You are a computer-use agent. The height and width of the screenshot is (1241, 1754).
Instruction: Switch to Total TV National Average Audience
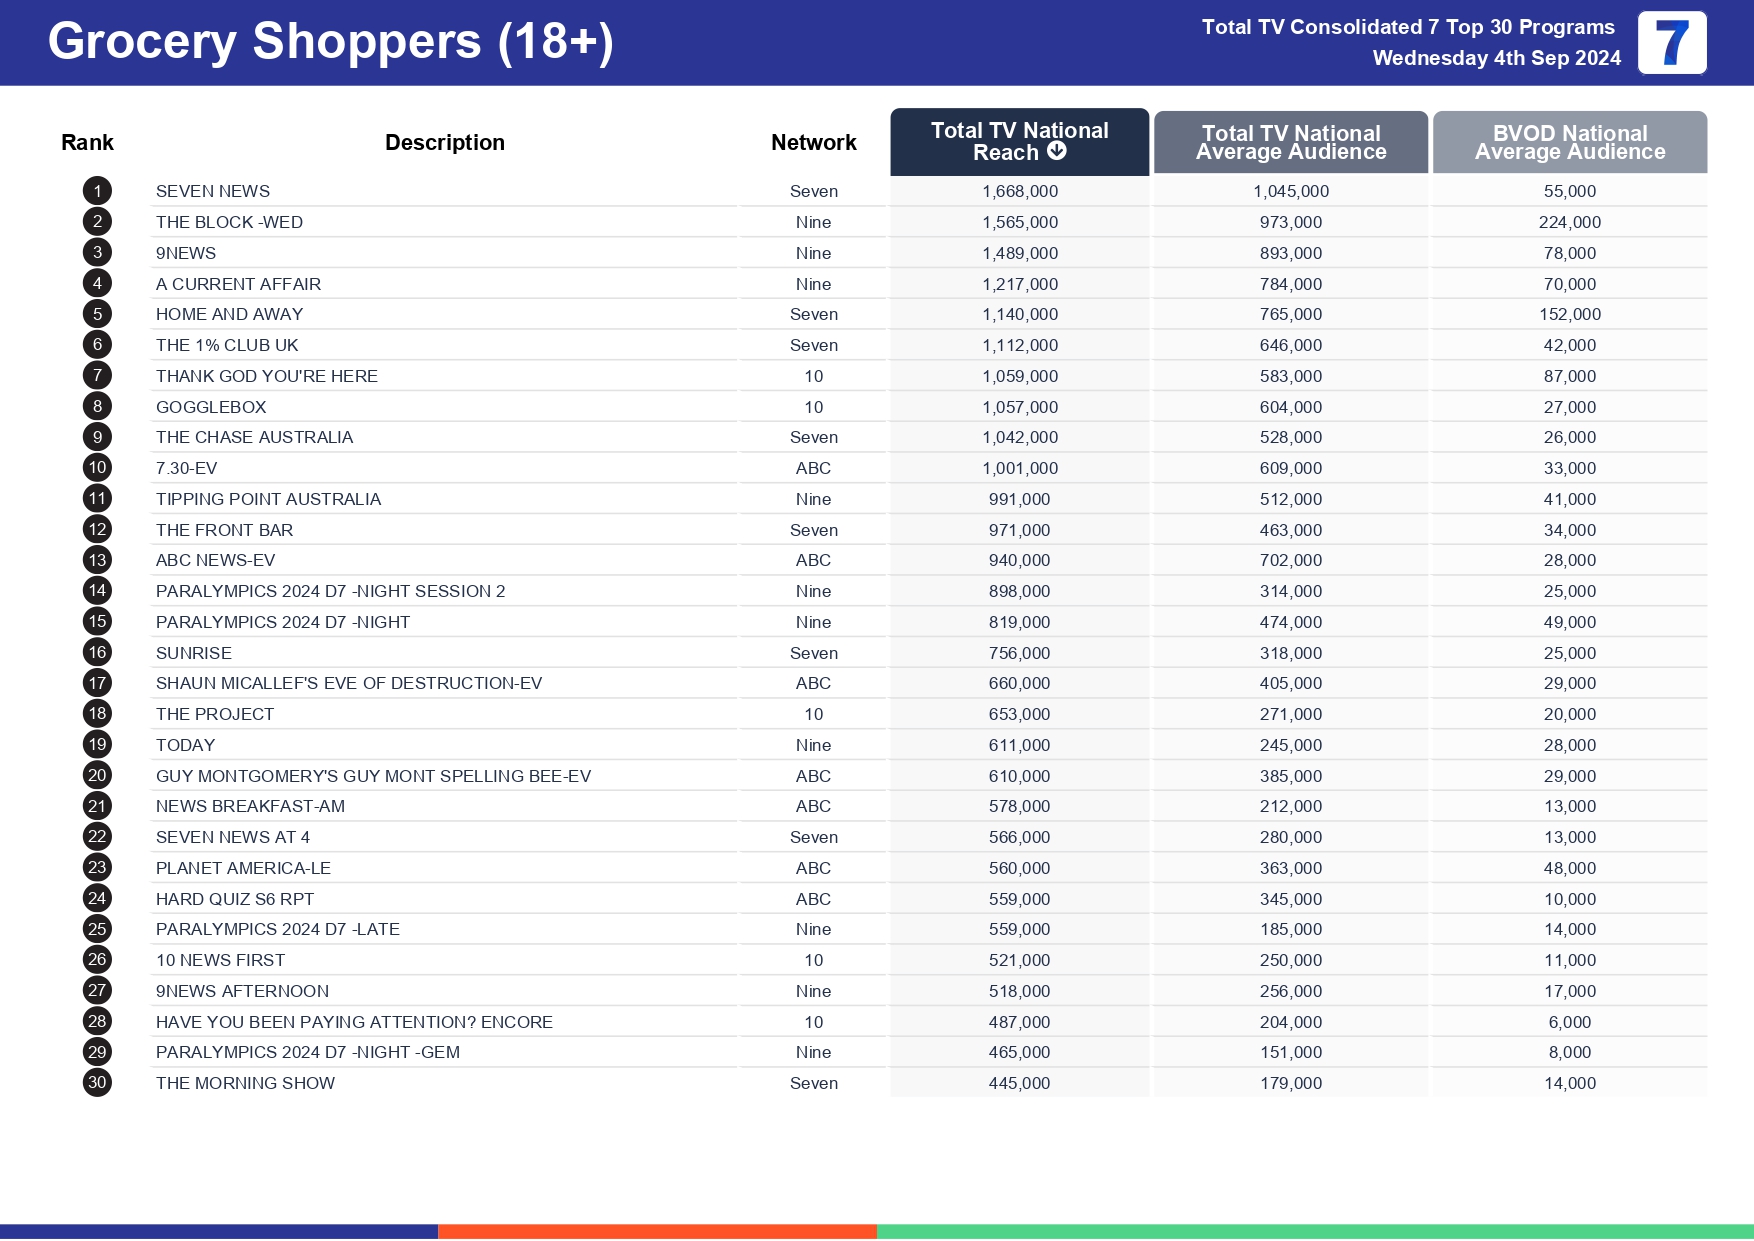[1290, 142]
